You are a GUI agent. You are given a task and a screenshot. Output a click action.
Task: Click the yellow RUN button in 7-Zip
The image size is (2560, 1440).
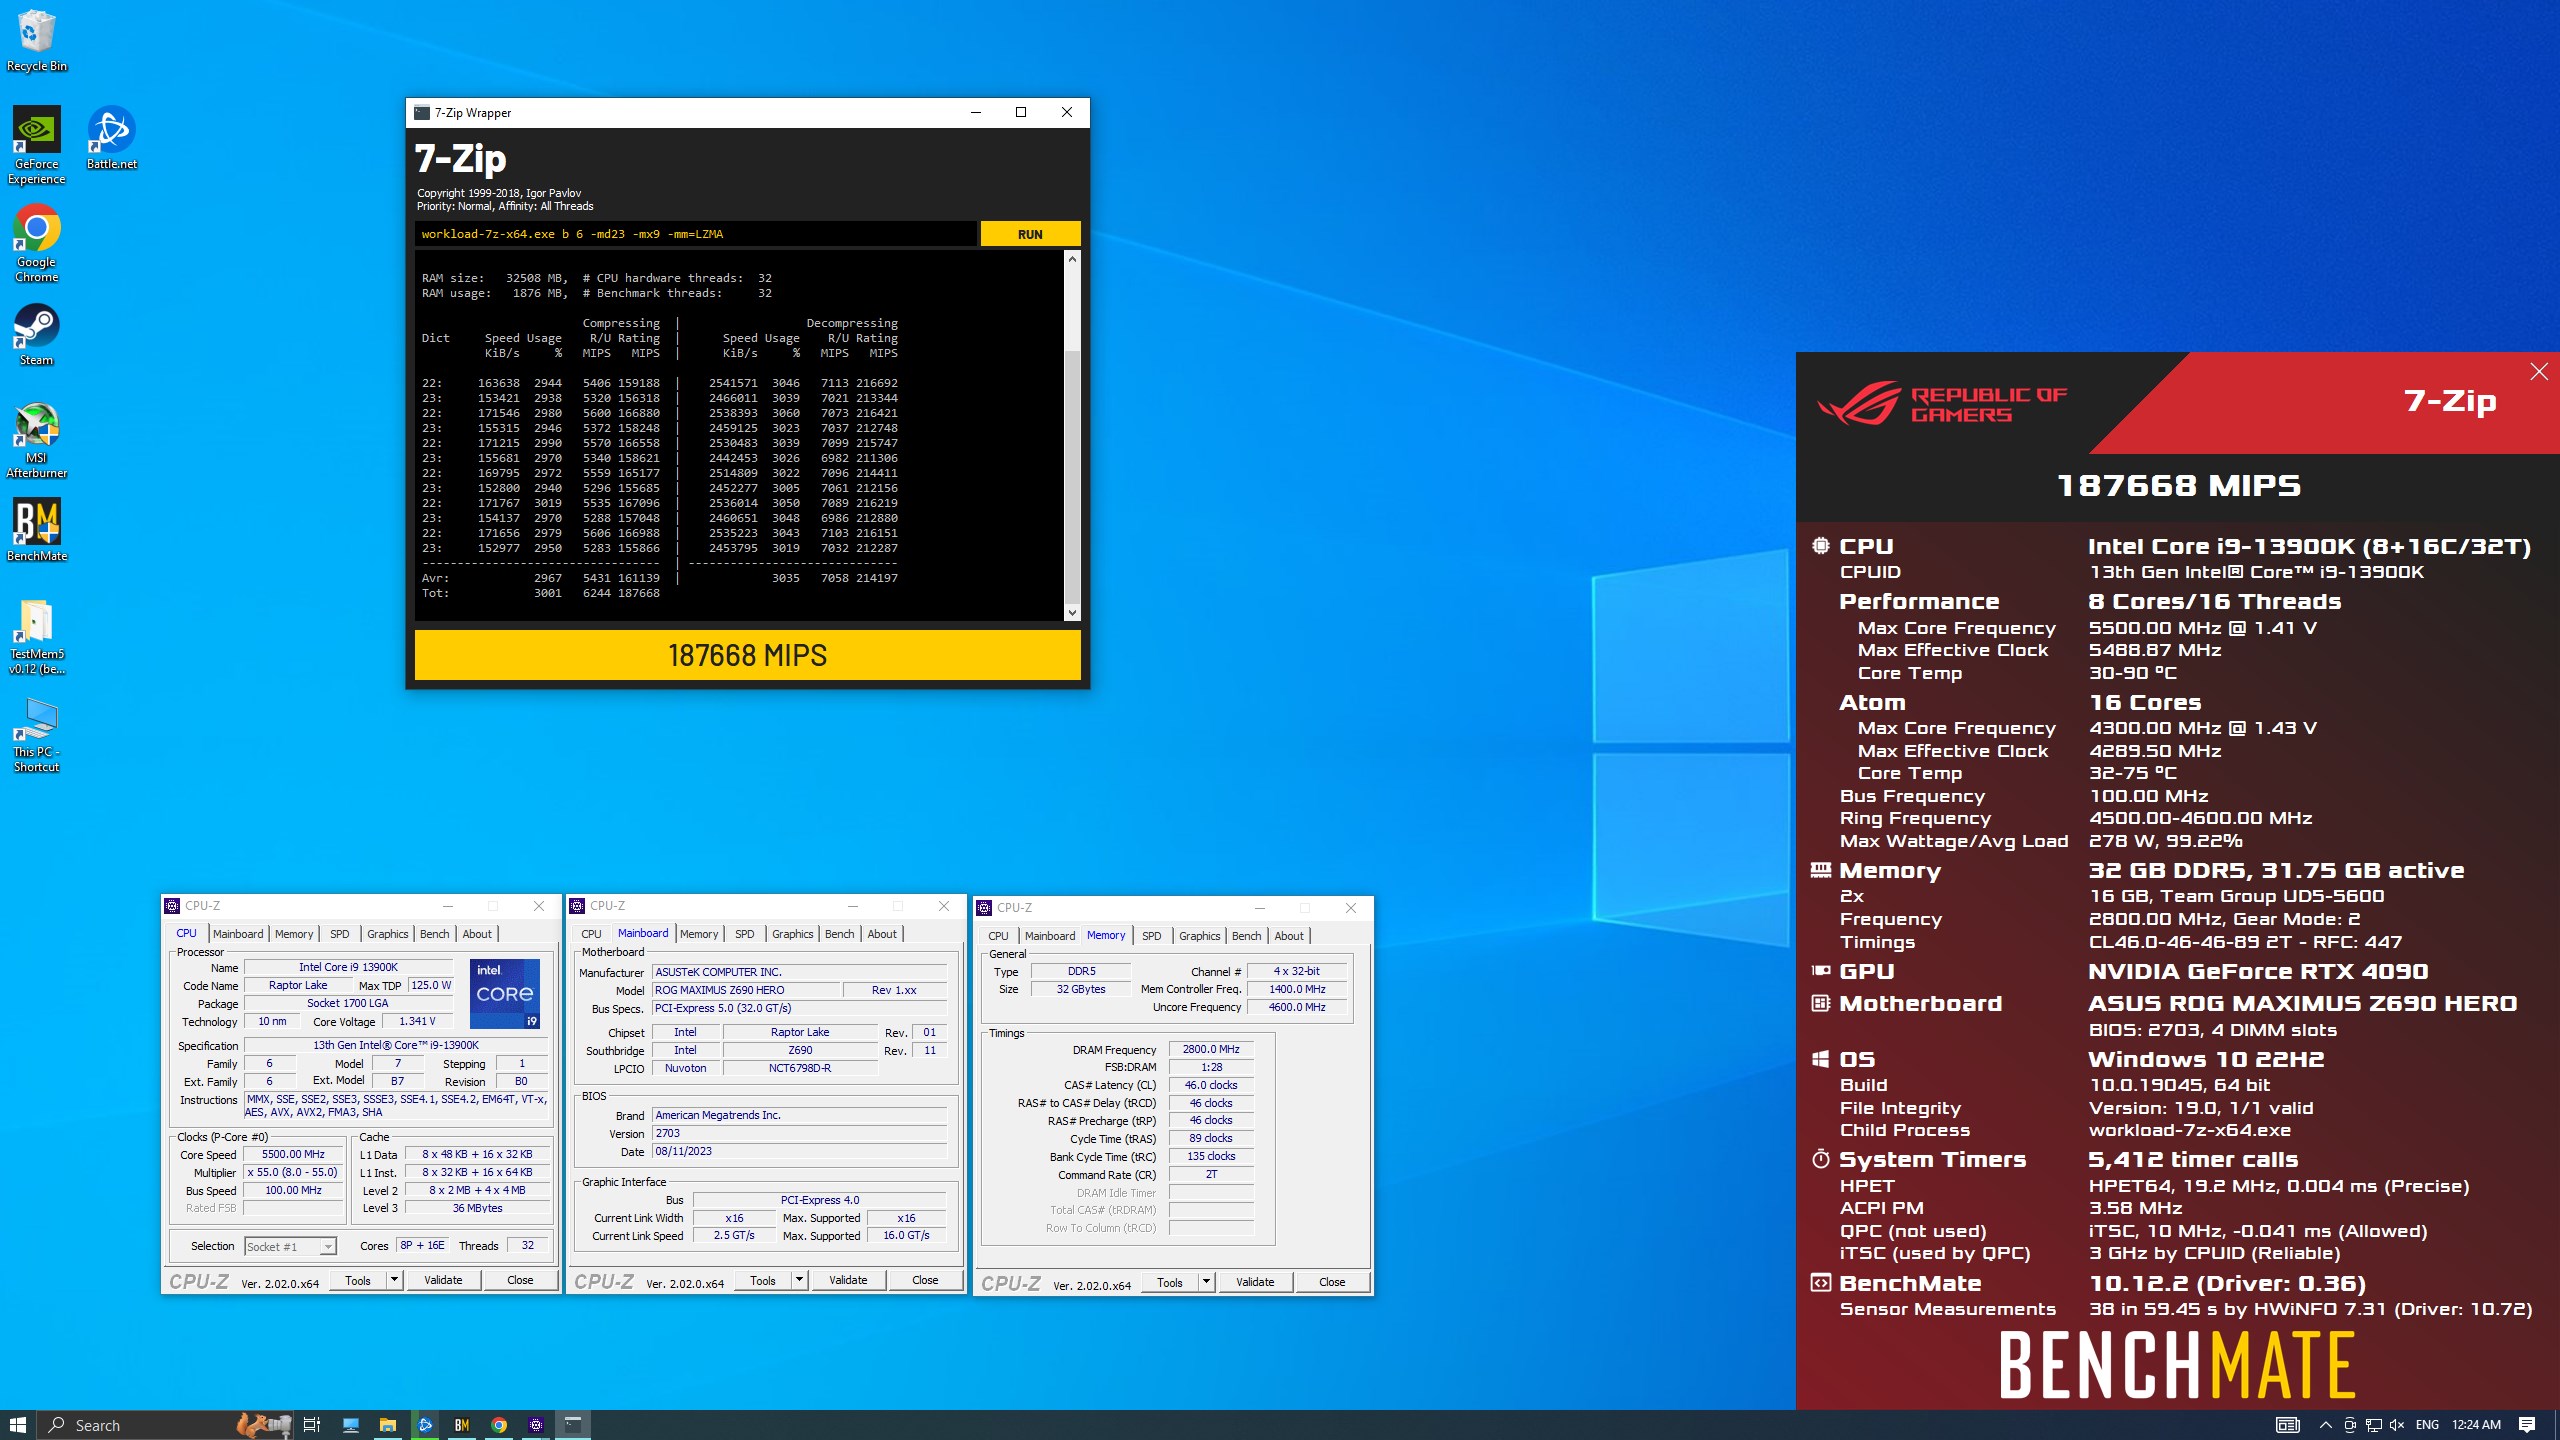point(1030,234)
